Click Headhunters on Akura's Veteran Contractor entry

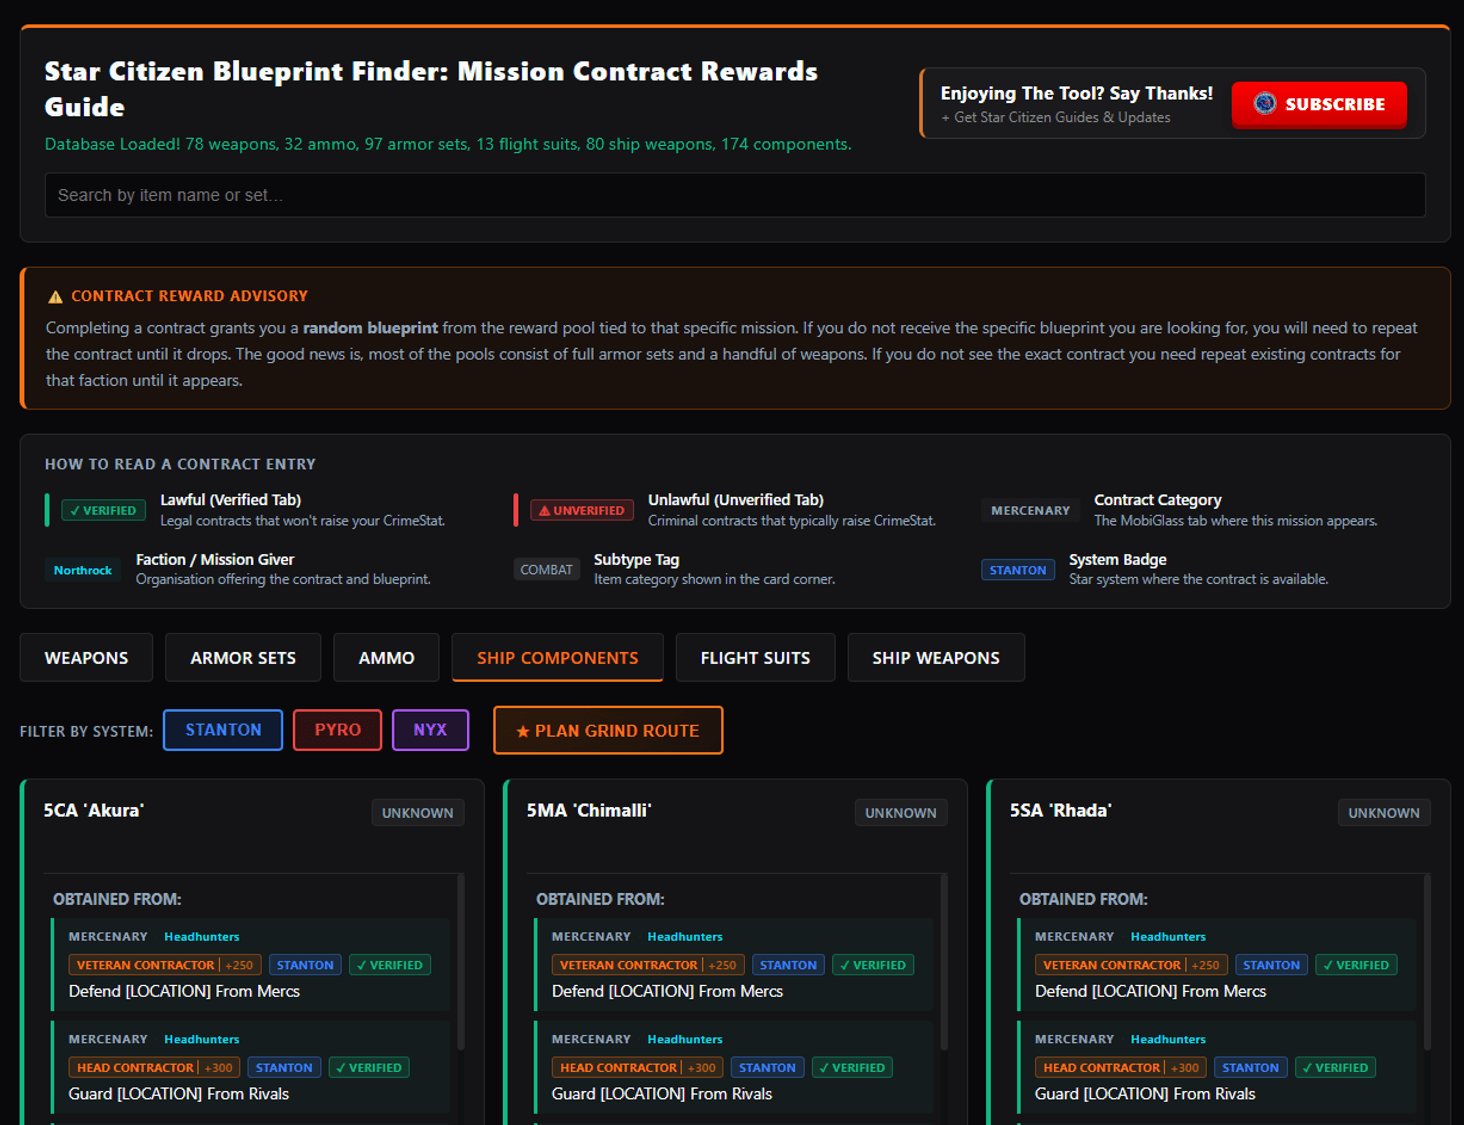point(202,937)
